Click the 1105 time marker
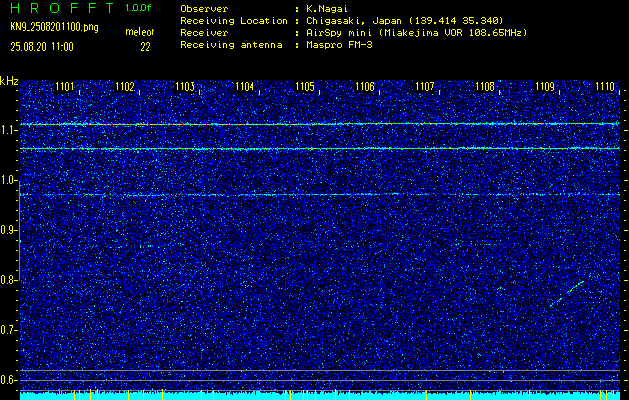629x400 pixels. point(304,86)
